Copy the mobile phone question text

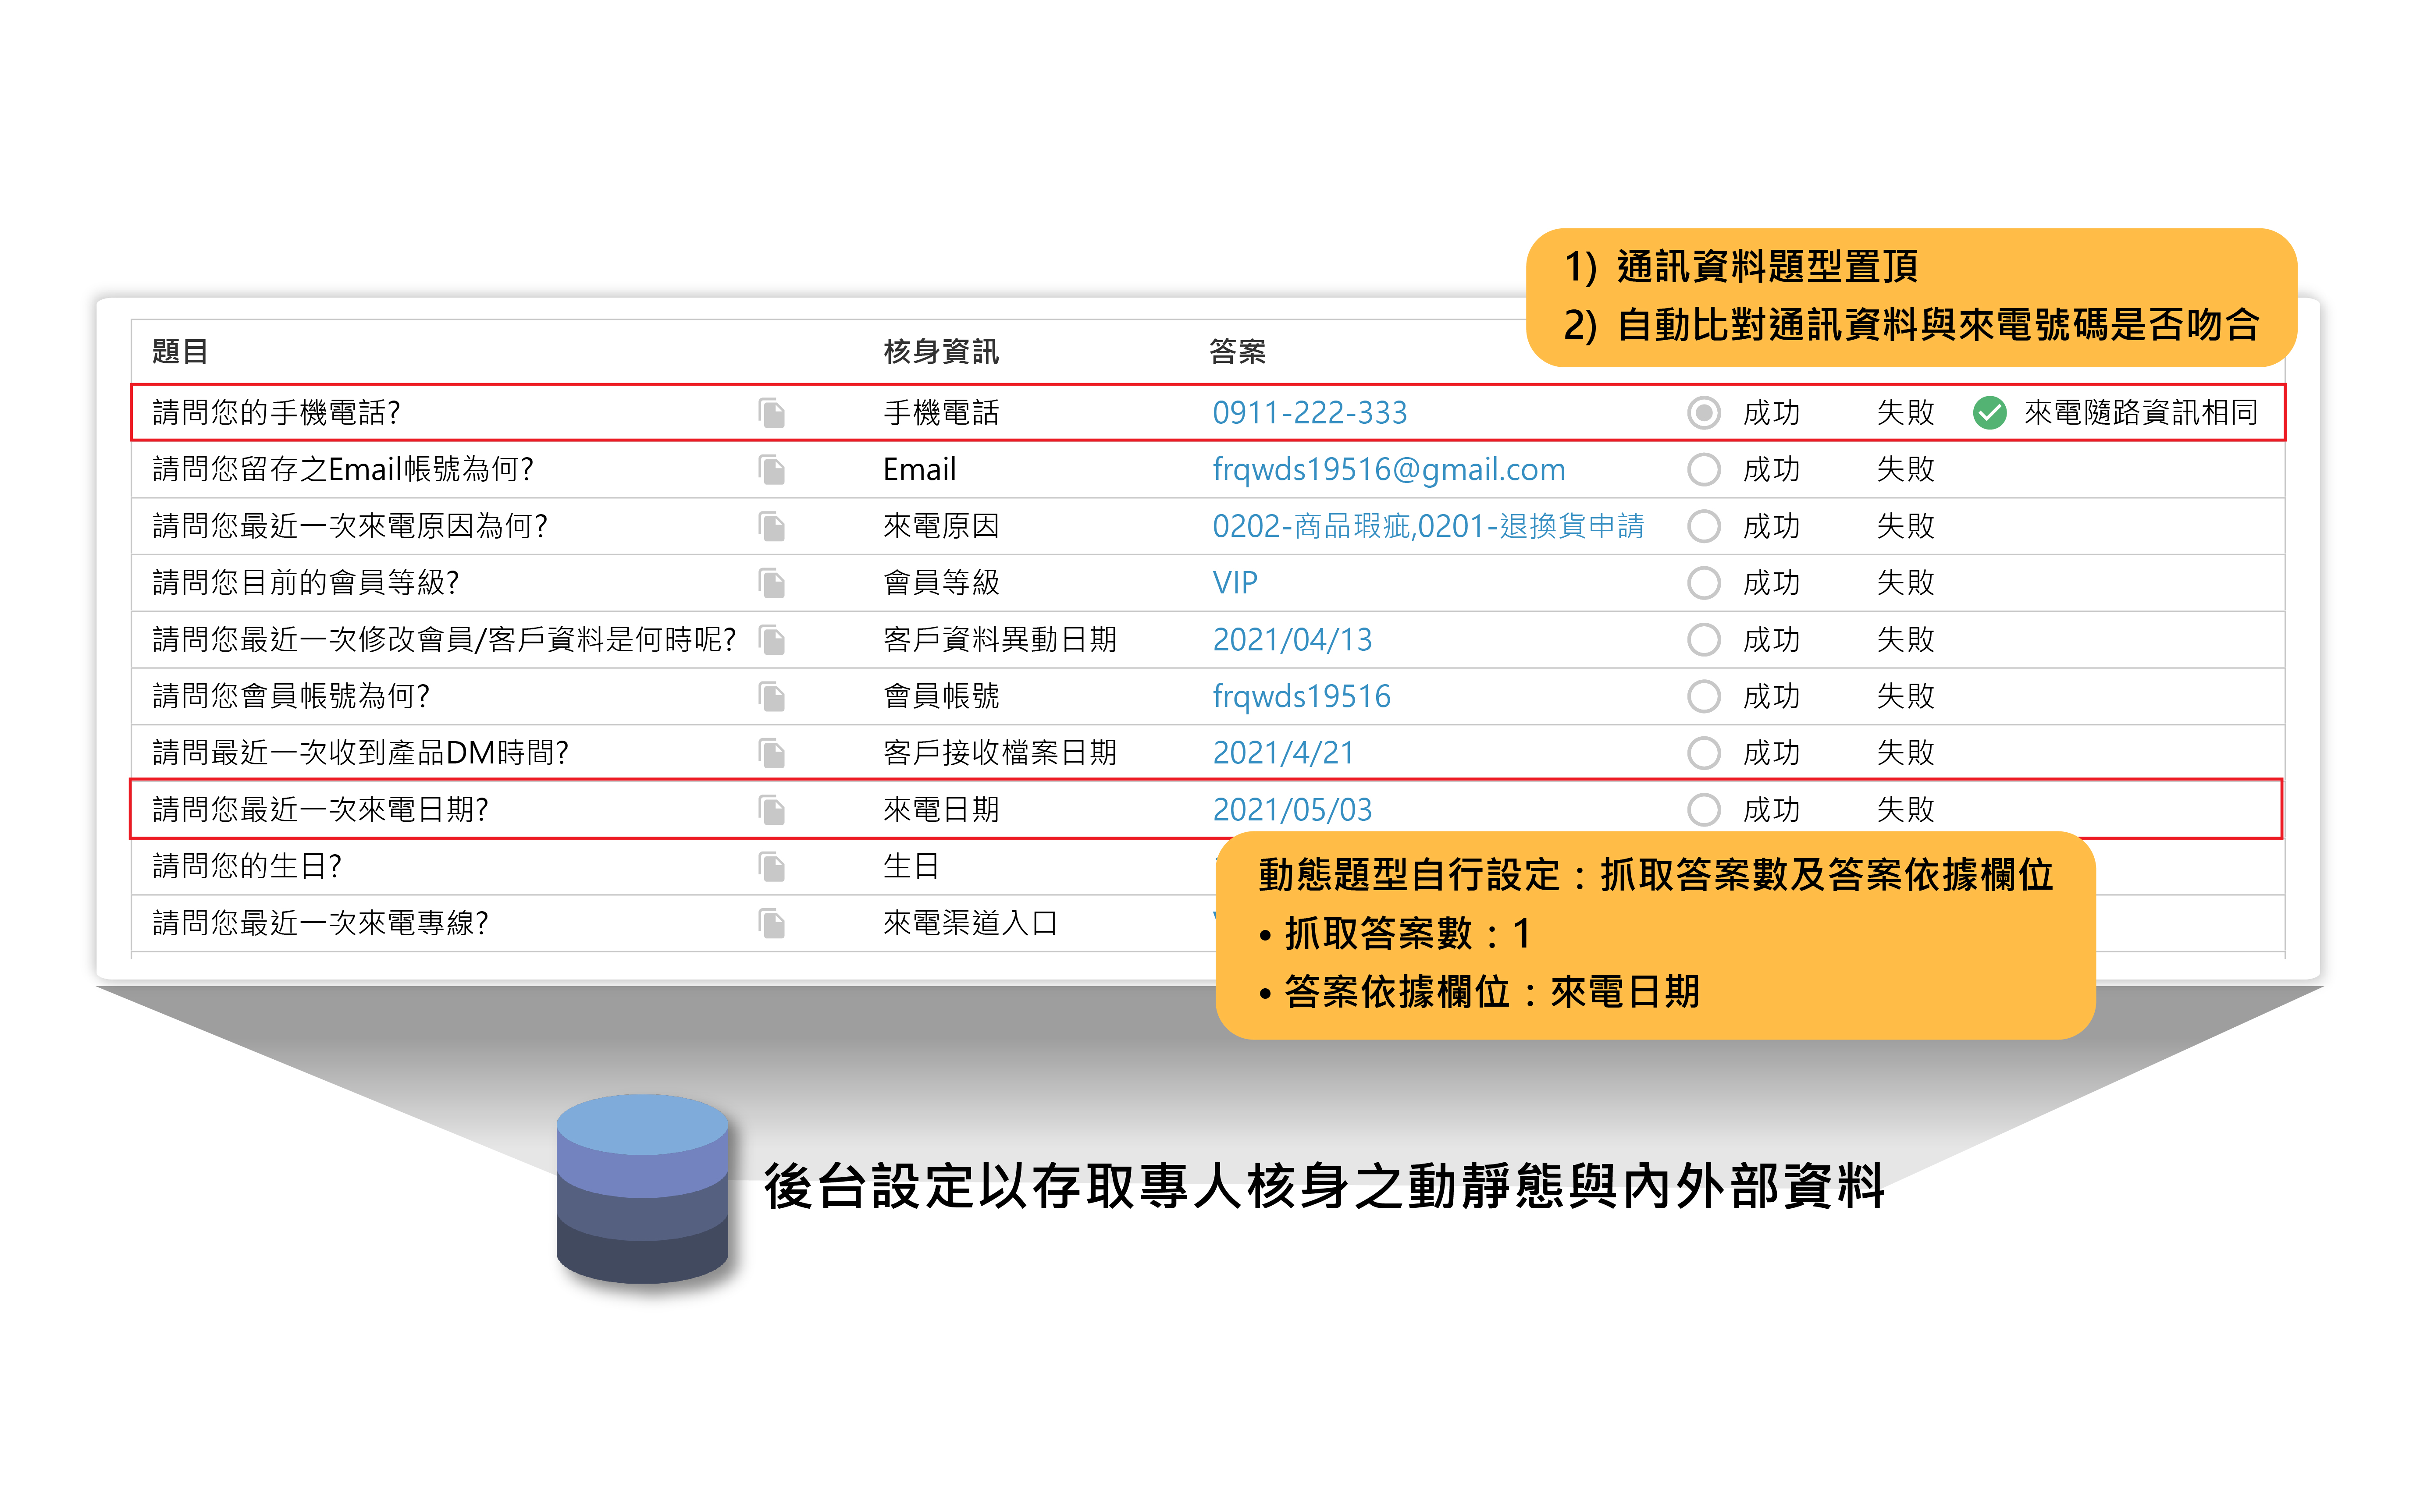pos(771,412)
